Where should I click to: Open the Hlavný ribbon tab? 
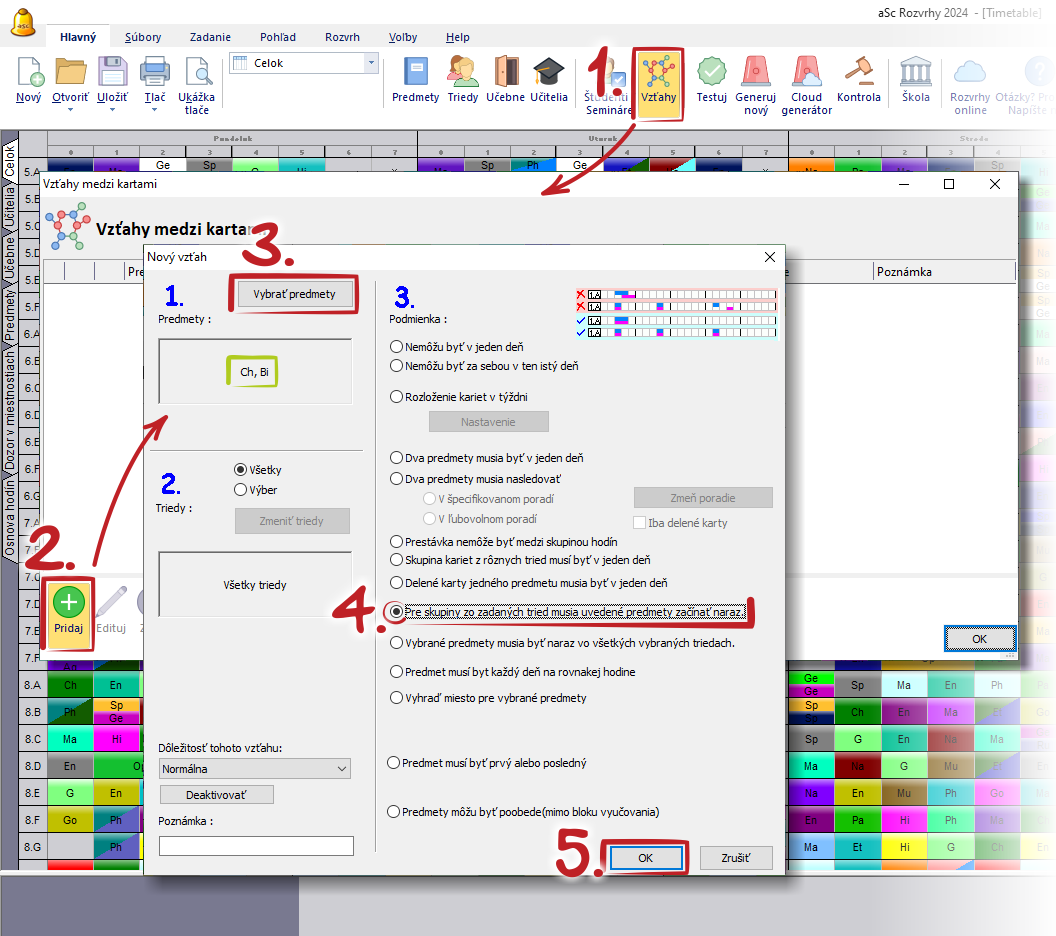click(78, 37)
